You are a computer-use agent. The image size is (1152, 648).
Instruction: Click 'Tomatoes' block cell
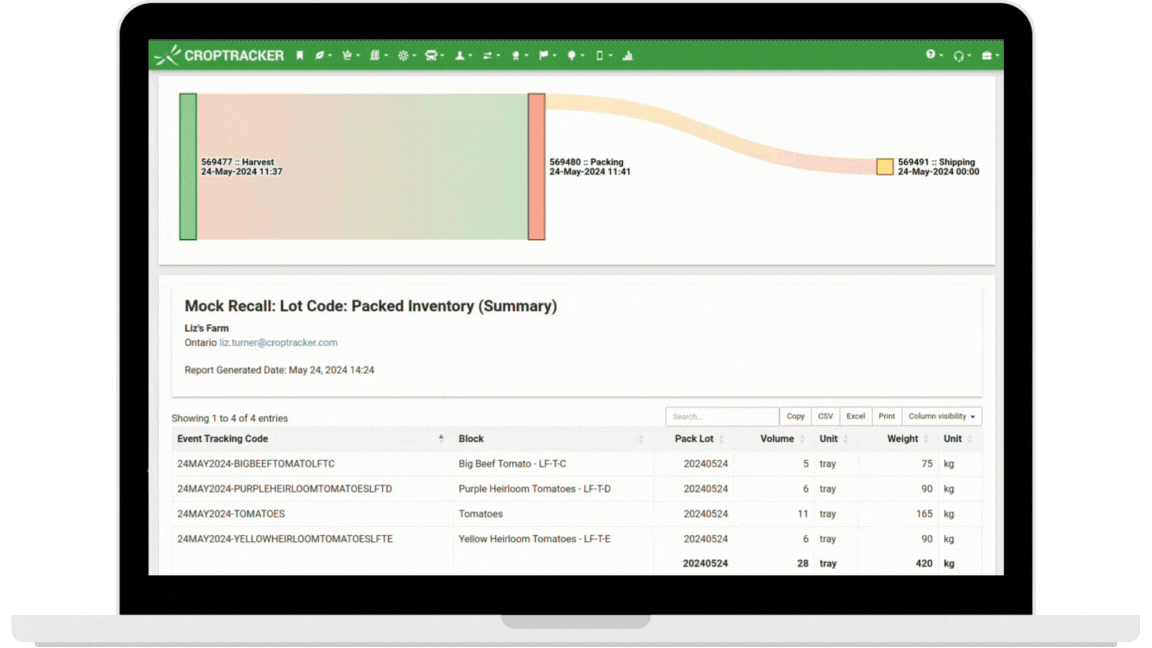pyautogui.click(x=480, y=514)
